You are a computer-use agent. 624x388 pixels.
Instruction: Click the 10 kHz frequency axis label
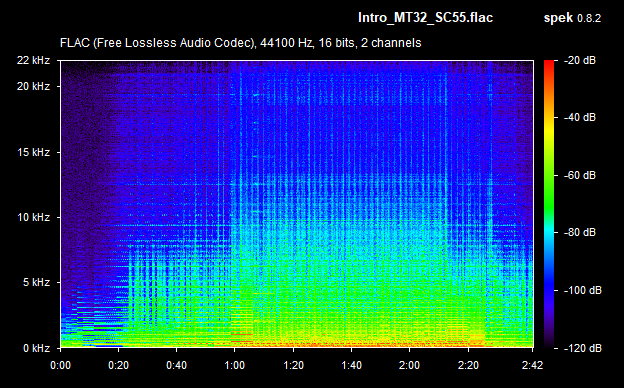click(33, 217)
